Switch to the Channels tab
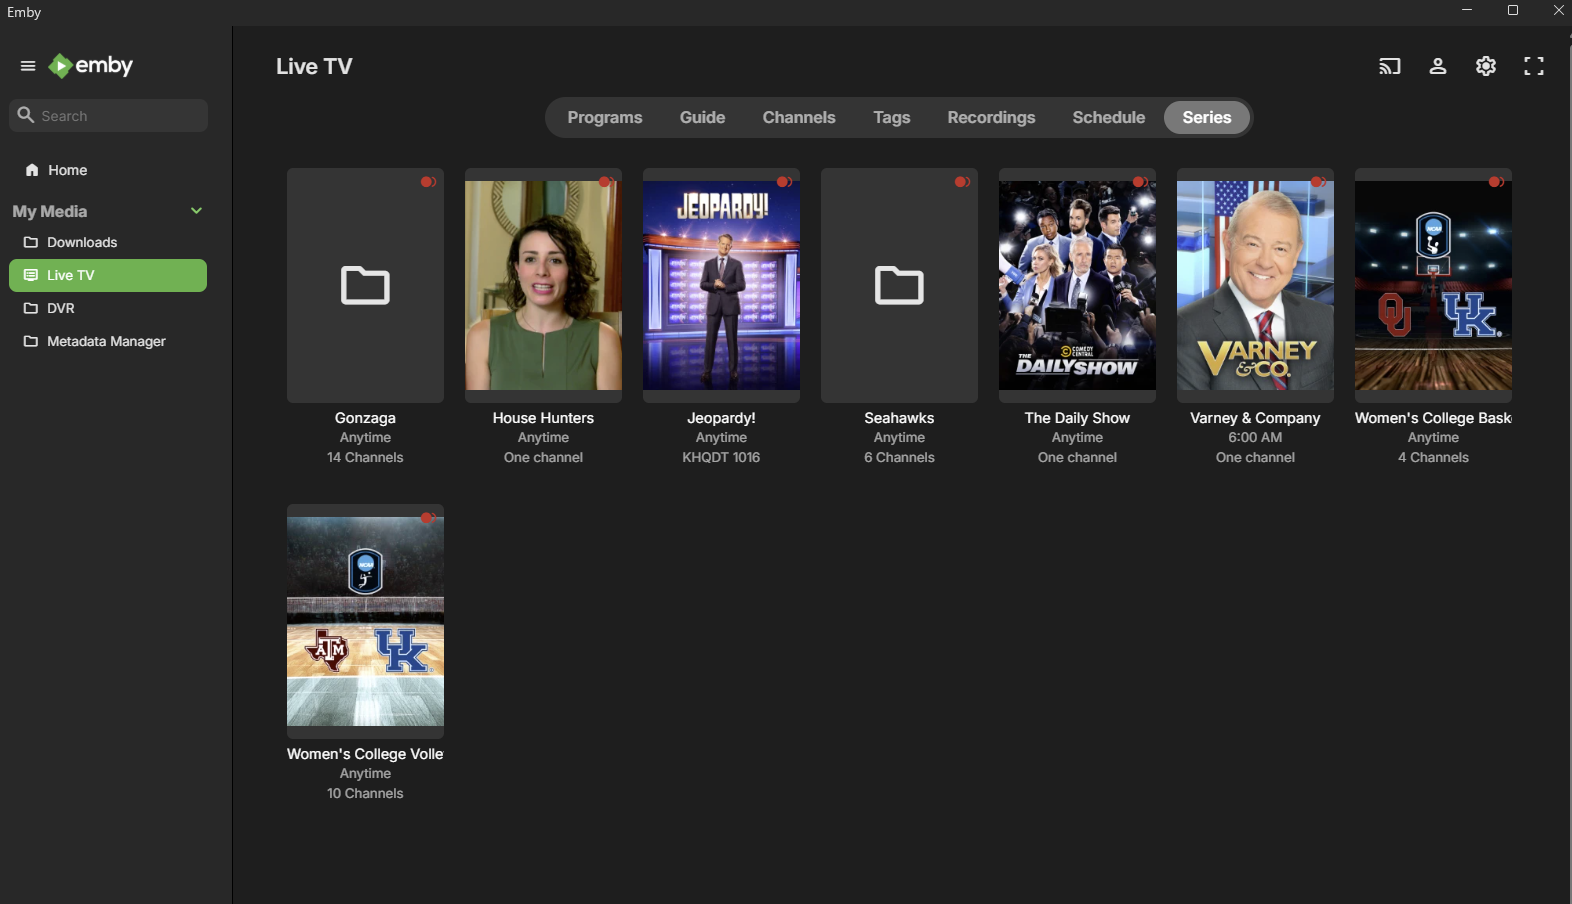This screenshot has height=904, width=1572. tap(799, 117)
